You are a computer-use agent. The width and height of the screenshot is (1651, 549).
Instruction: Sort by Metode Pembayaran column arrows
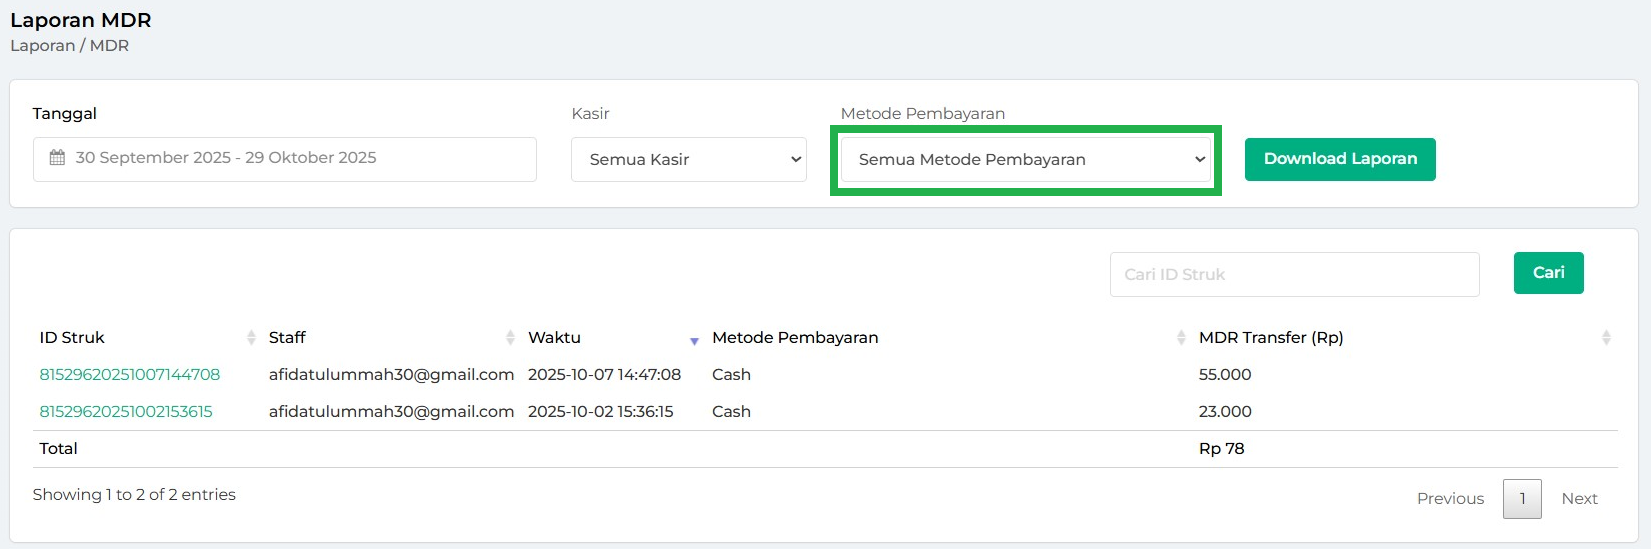click(x=1181, y=338)
